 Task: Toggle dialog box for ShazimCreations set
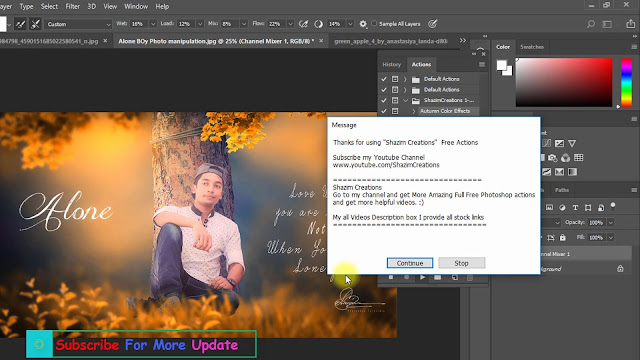[395, 100]
